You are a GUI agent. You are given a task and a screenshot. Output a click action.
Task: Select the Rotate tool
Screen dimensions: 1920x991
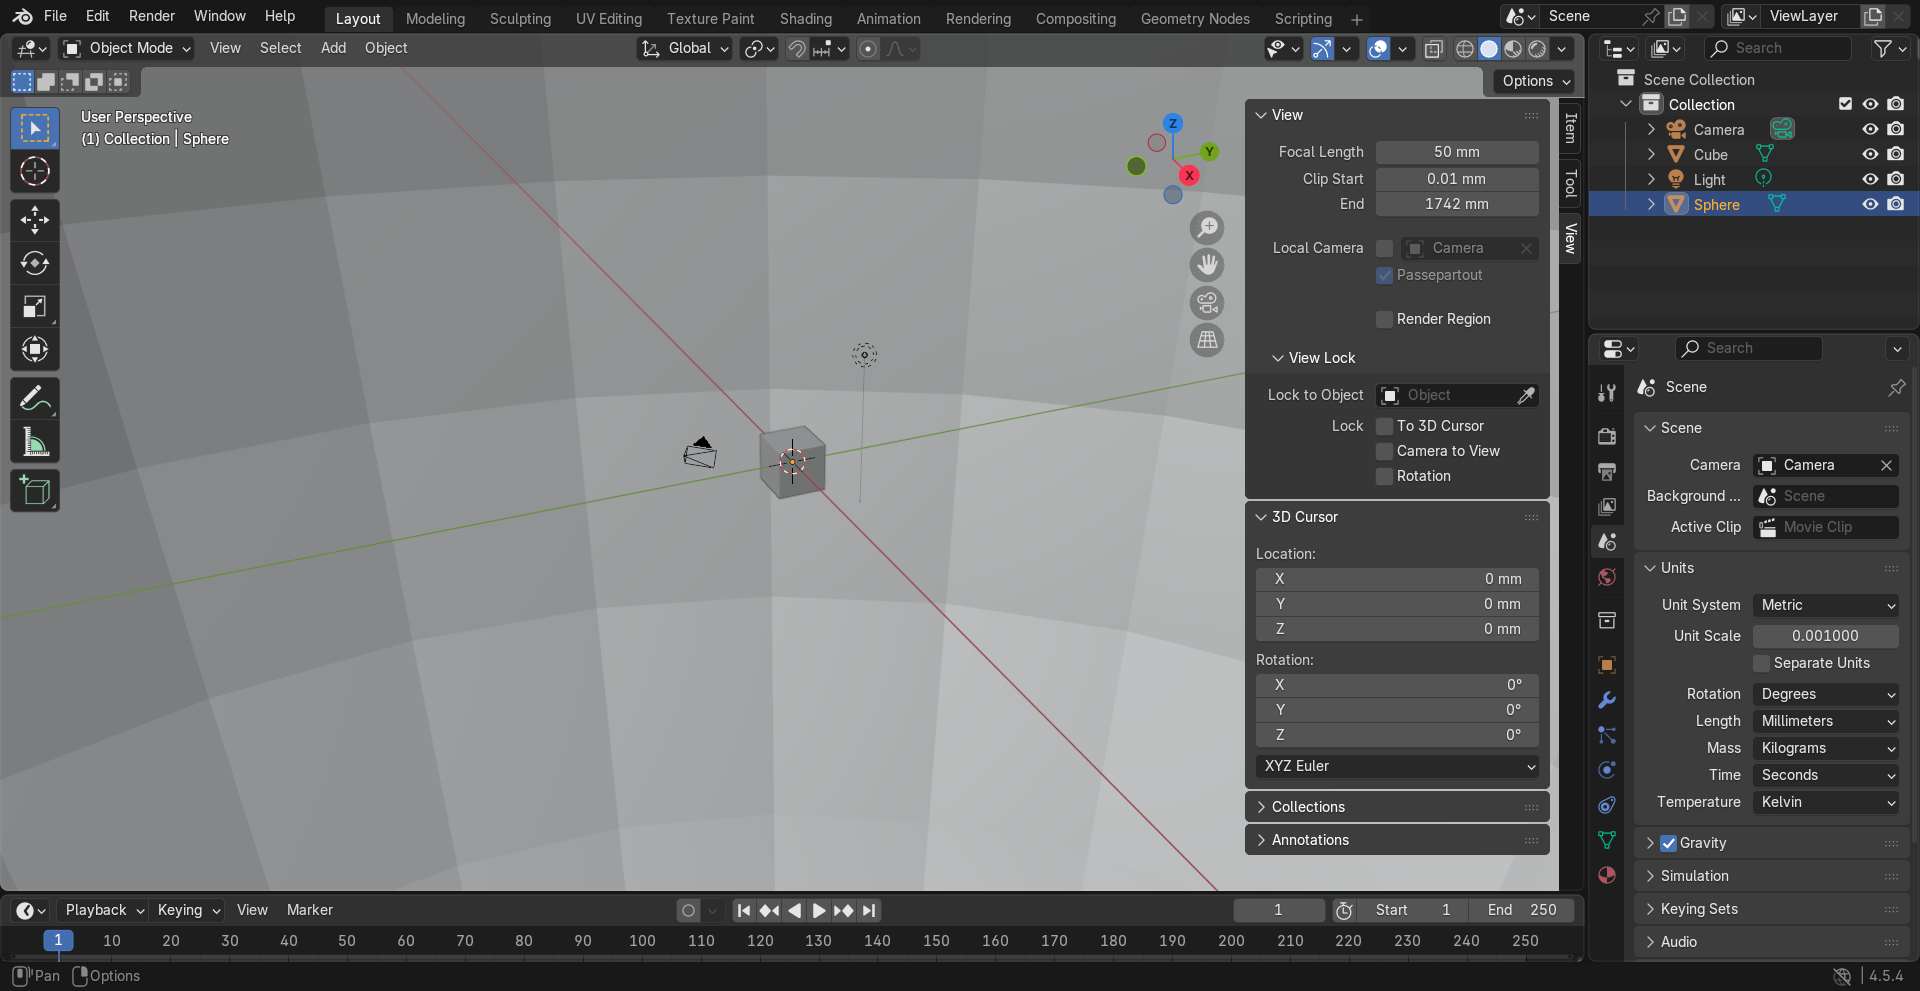(35, 263)
